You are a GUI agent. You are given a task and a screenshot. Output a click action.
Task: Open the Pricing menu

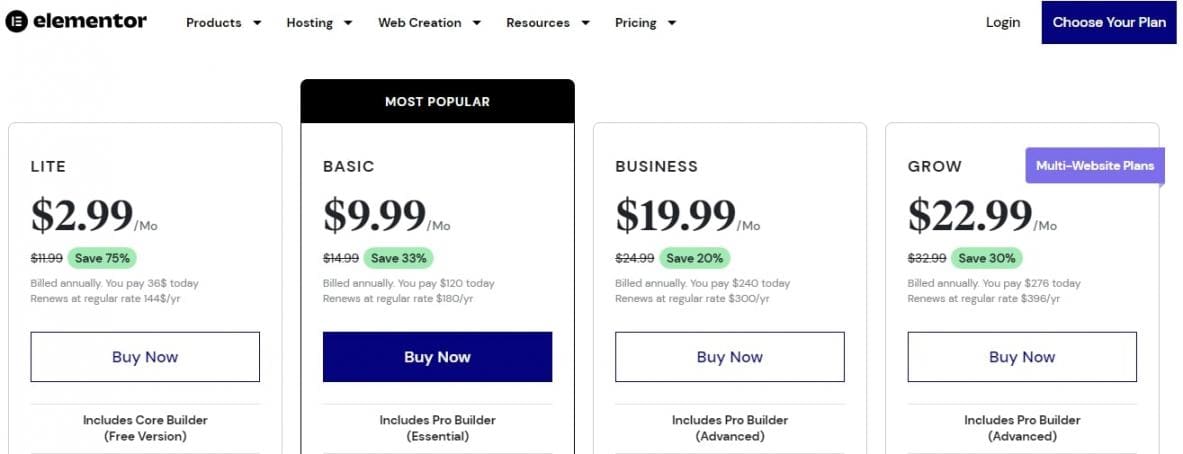click(636, 23)
